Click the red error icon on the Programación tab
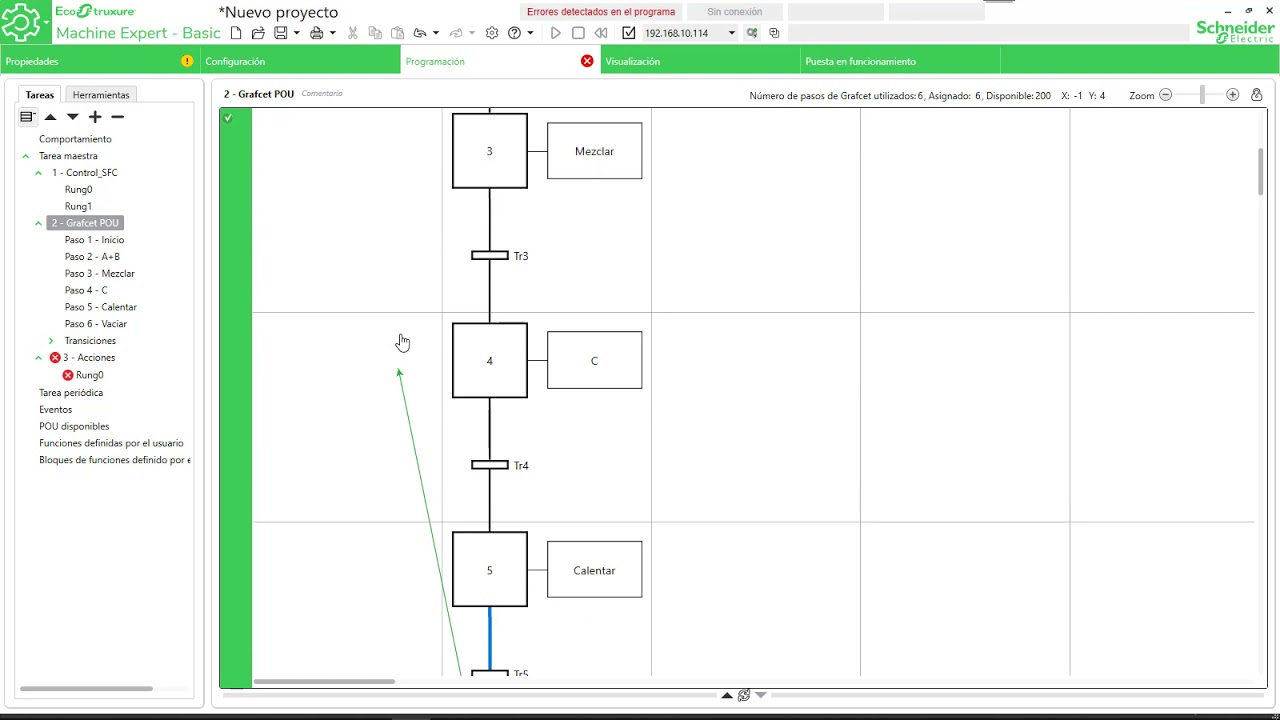Image resolution: width=1280 pixels, height=720 pixels. 587,61
